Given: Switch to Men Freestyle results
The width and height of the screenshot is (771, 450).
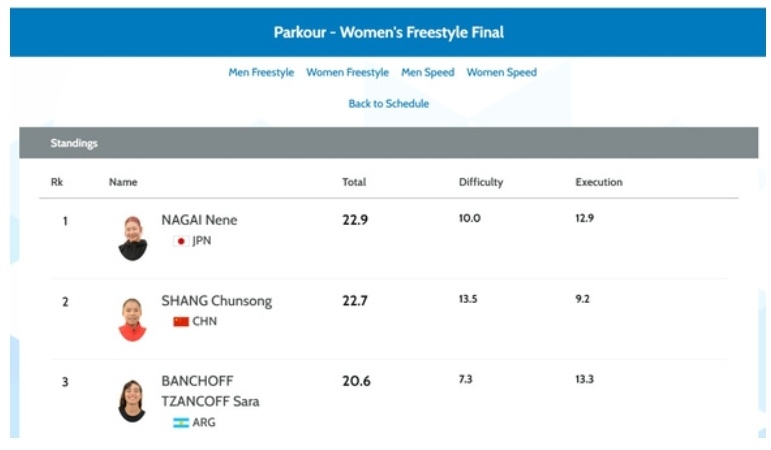Looking at the screenshot, I should click(261, 72).
